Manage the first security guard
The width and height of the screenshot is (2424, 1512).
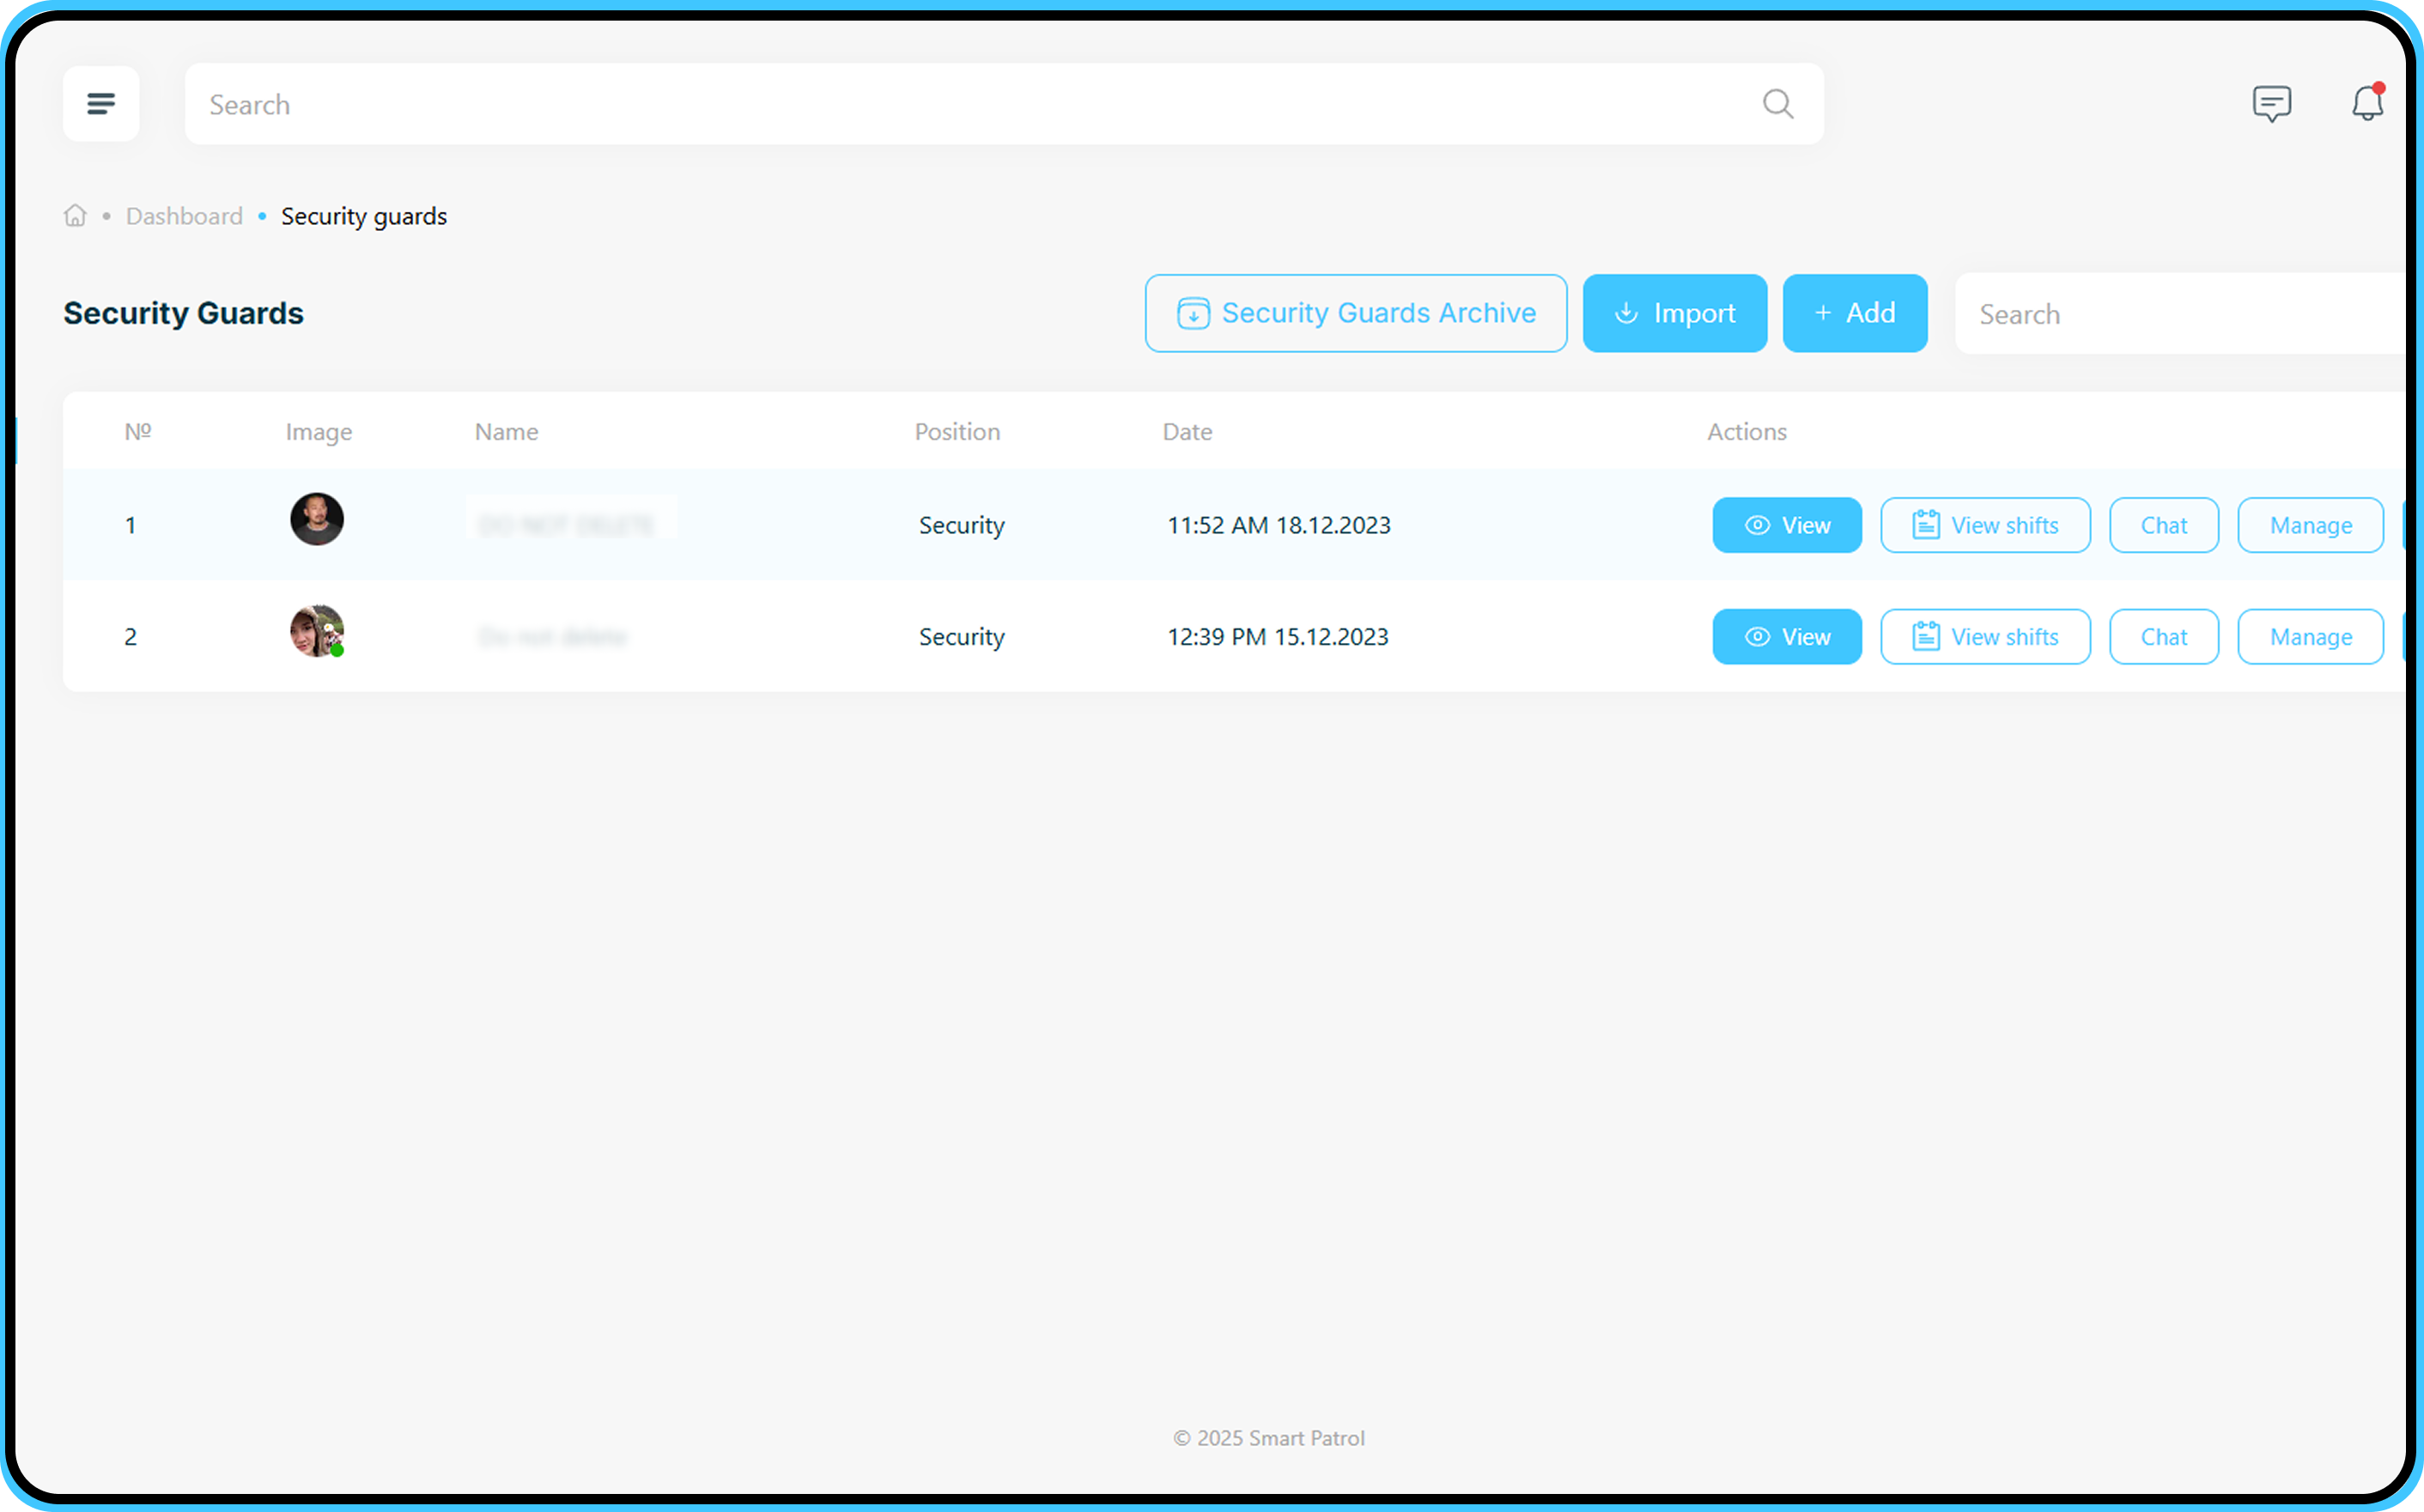click(x=2310, y=525)
